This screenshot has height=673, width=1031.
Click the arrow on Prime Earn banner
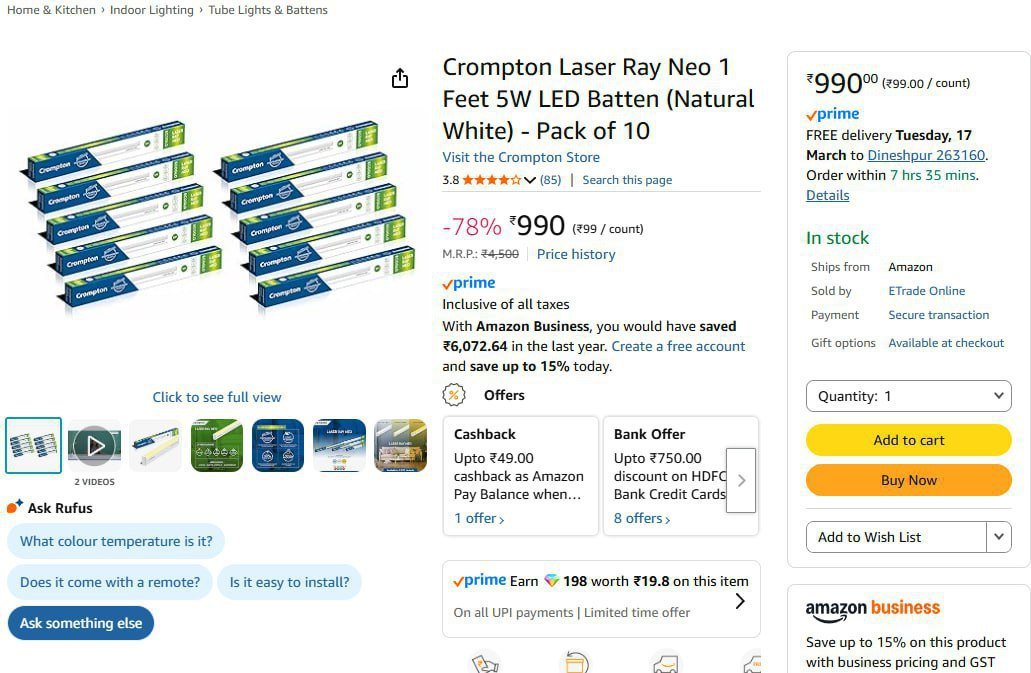pyautogui.click(x=740, y=601)
